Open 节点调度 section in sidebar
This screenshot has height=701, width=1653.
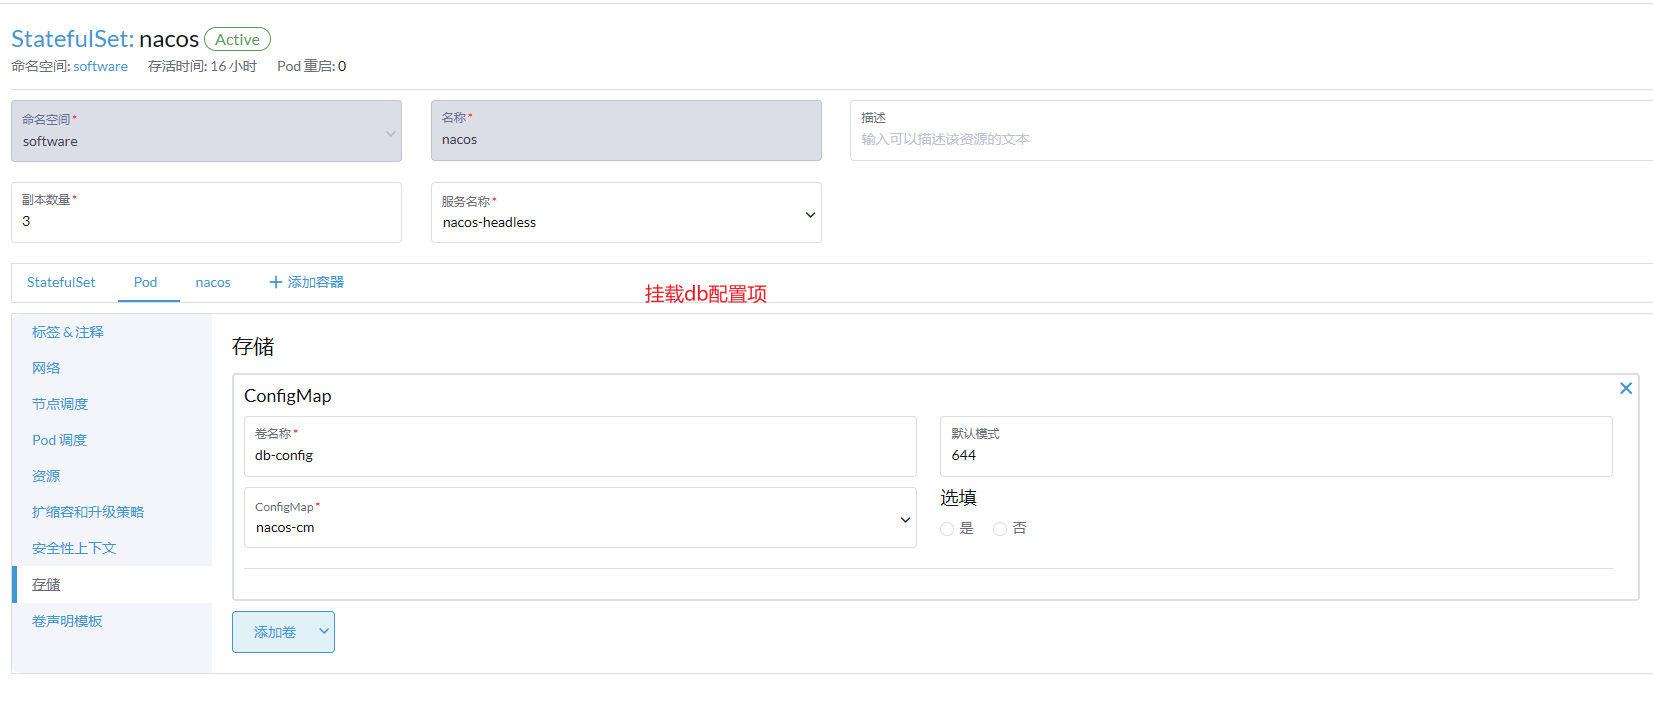point(60,404)
